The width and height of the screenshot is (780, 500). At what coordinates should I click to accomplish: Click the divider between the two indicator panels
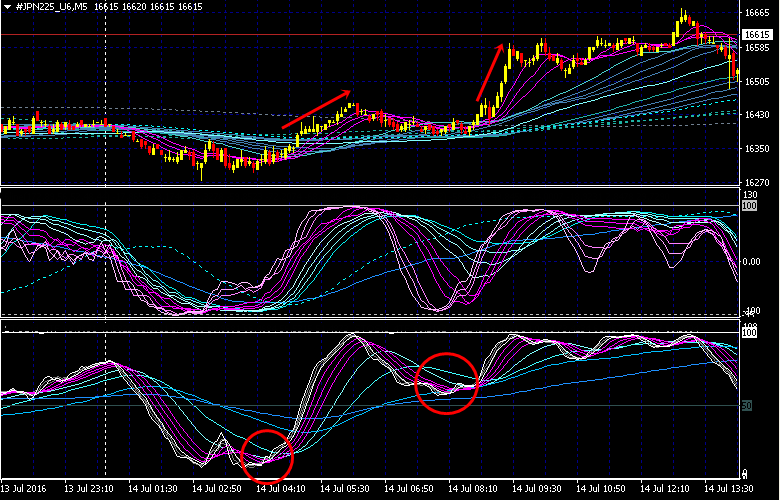coord(370,320)
